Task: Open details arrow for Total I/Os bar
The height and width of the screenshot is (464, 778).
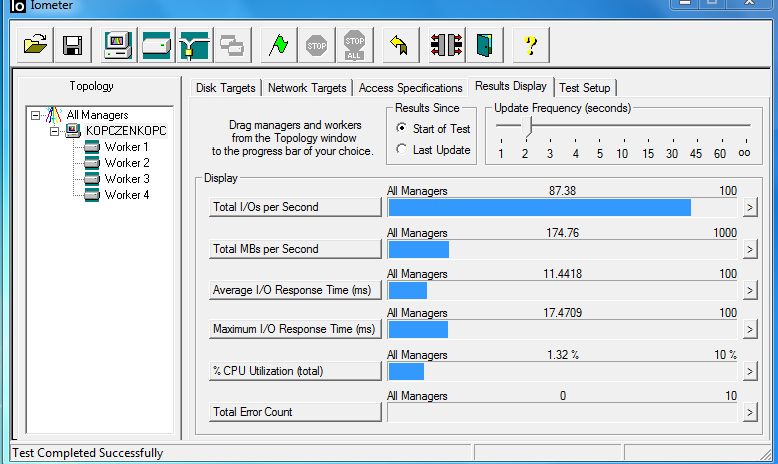Action: 750,207
